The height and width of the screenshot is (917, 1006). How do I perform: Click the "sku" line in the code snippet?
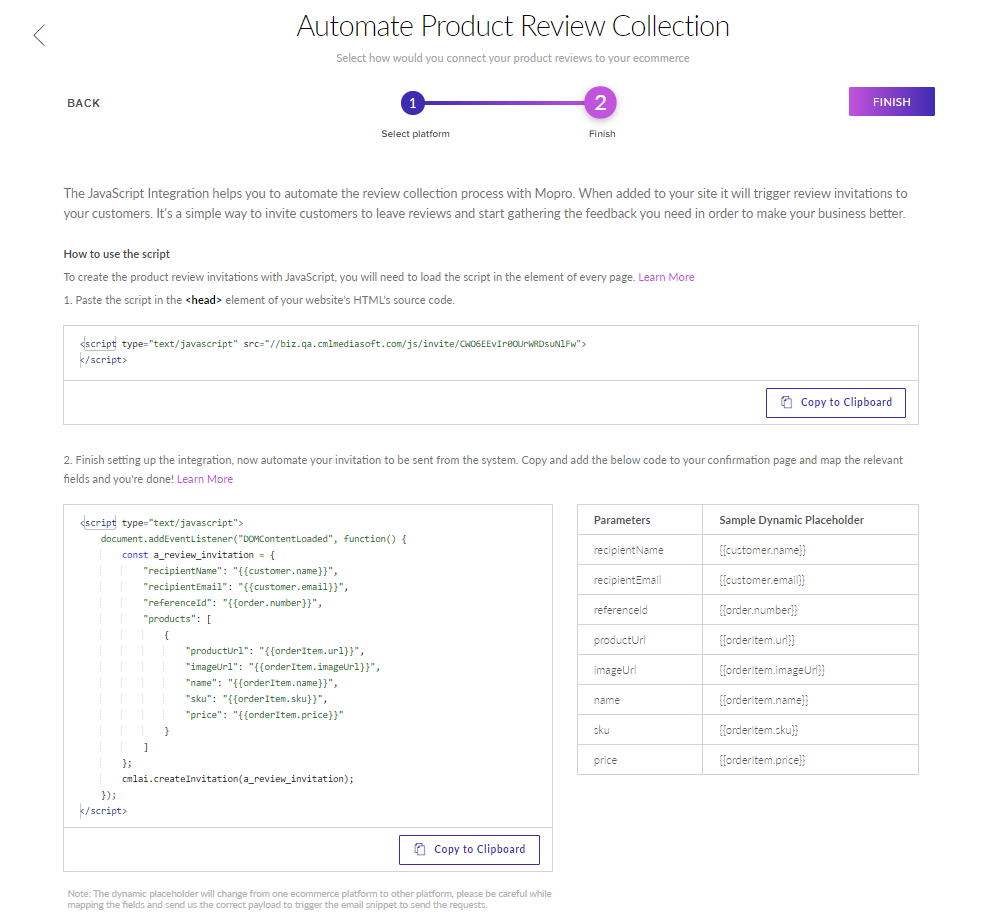click(x=257, y=699)
